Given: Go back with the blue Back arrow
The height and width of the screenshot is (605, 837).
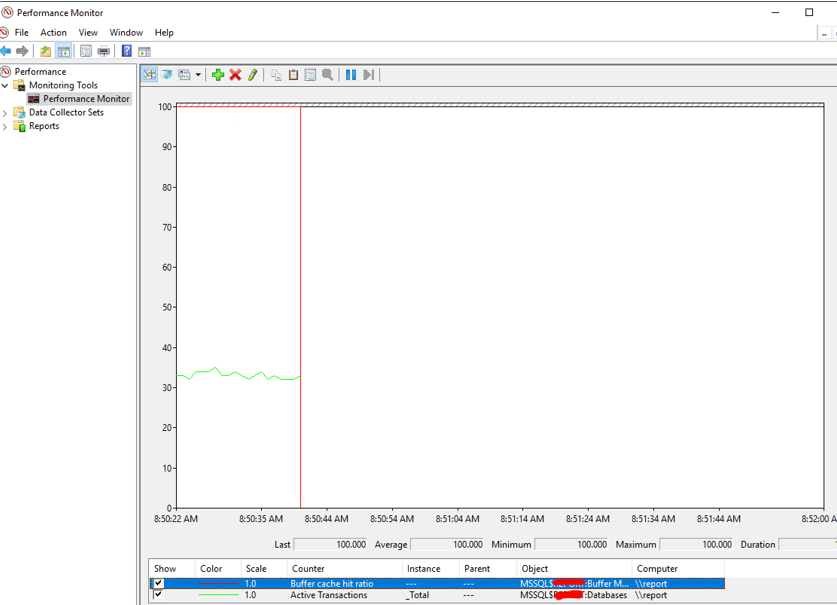Looking at the screenshot, I should coord(6,51).
